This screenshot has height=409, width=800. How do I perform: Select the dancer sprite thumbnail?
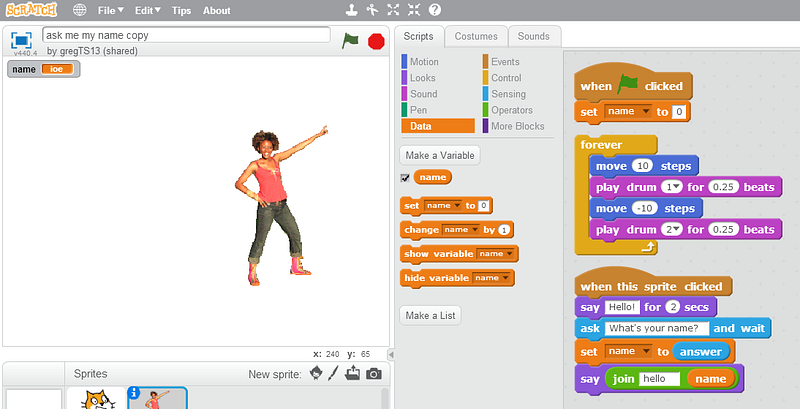[157, 399]
